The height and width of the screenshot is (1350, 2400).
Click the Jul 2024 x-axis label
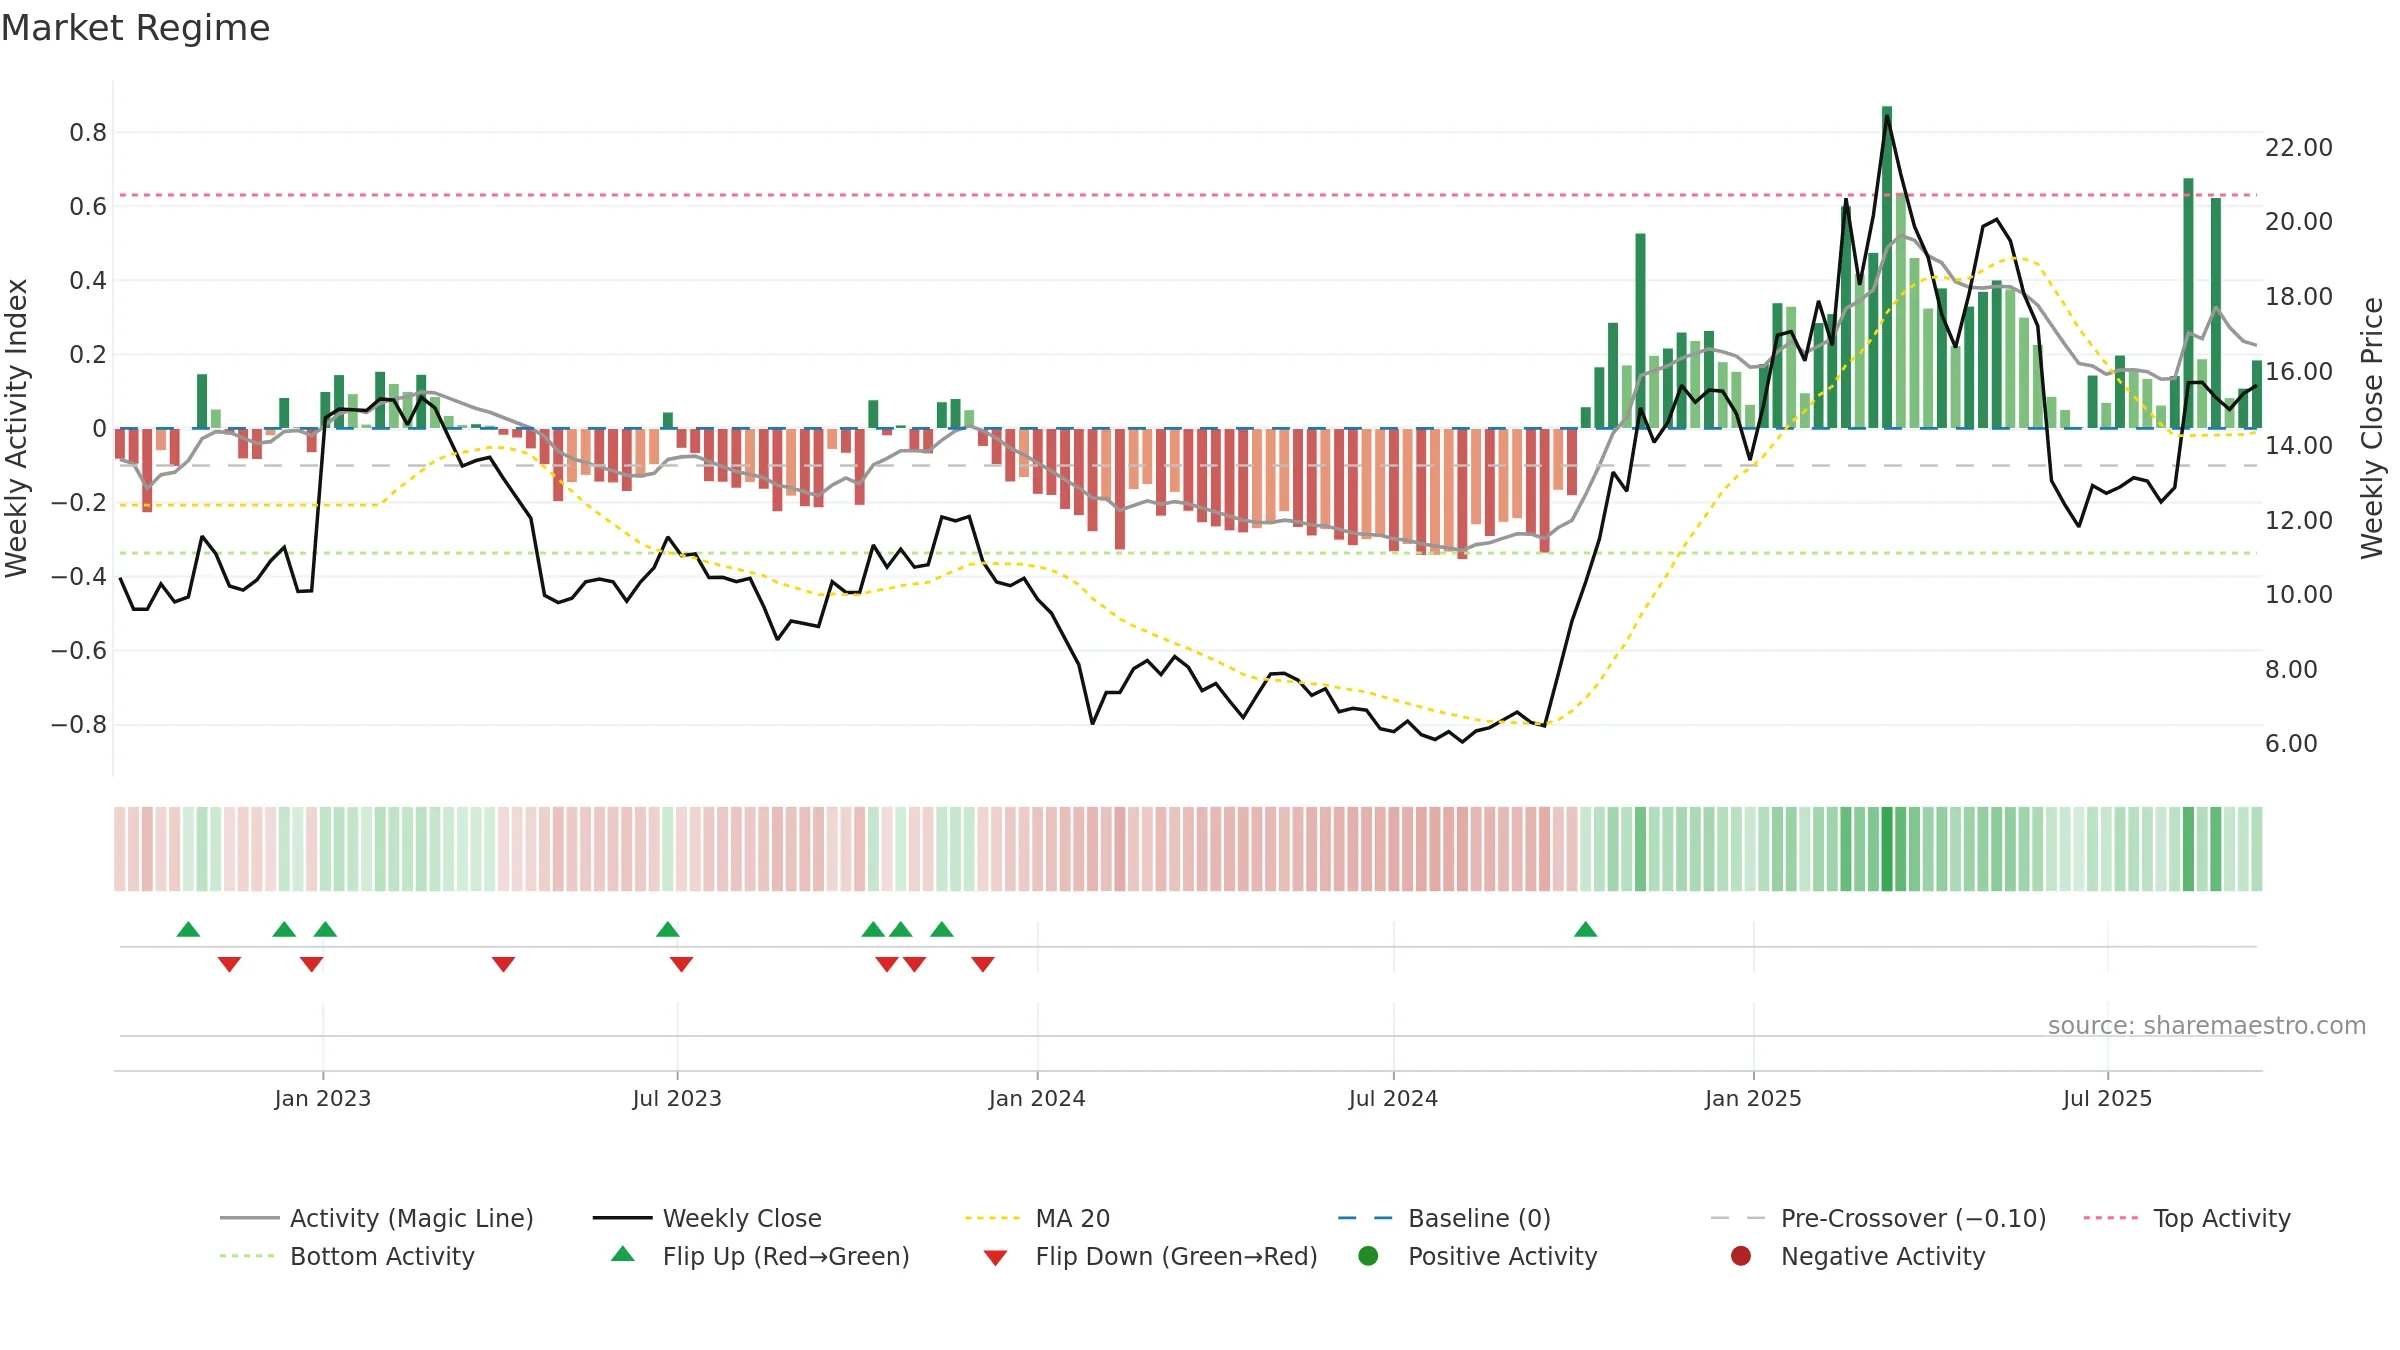tap(1393, 1098)
